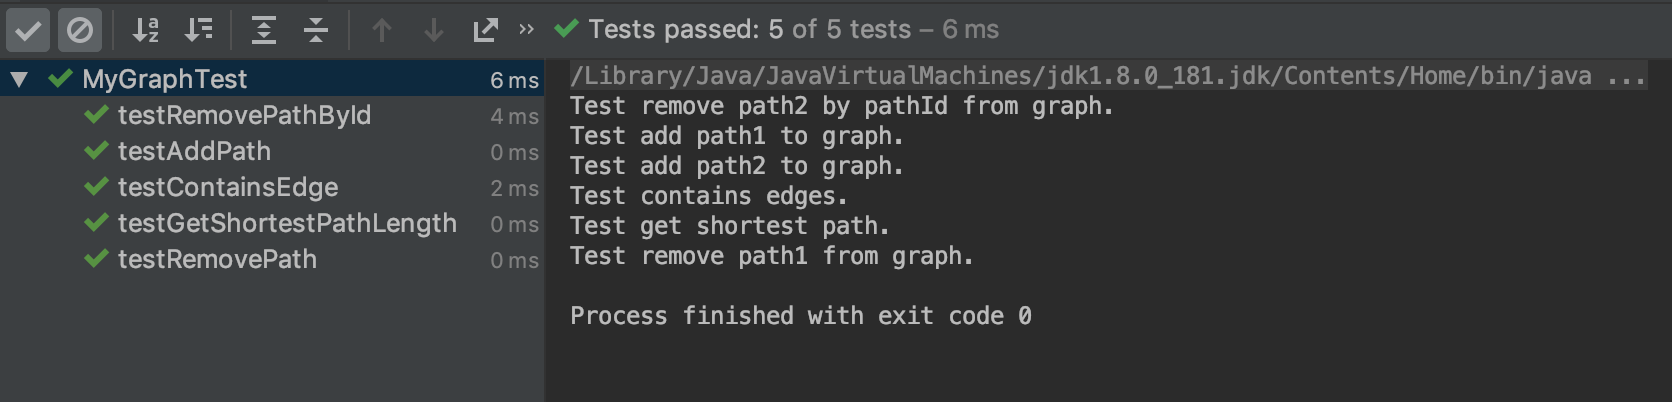Image resolution: width=1672 pixels, height=402 pixels.
Task: Select the testRemovePath test
Action: [217, 260]
